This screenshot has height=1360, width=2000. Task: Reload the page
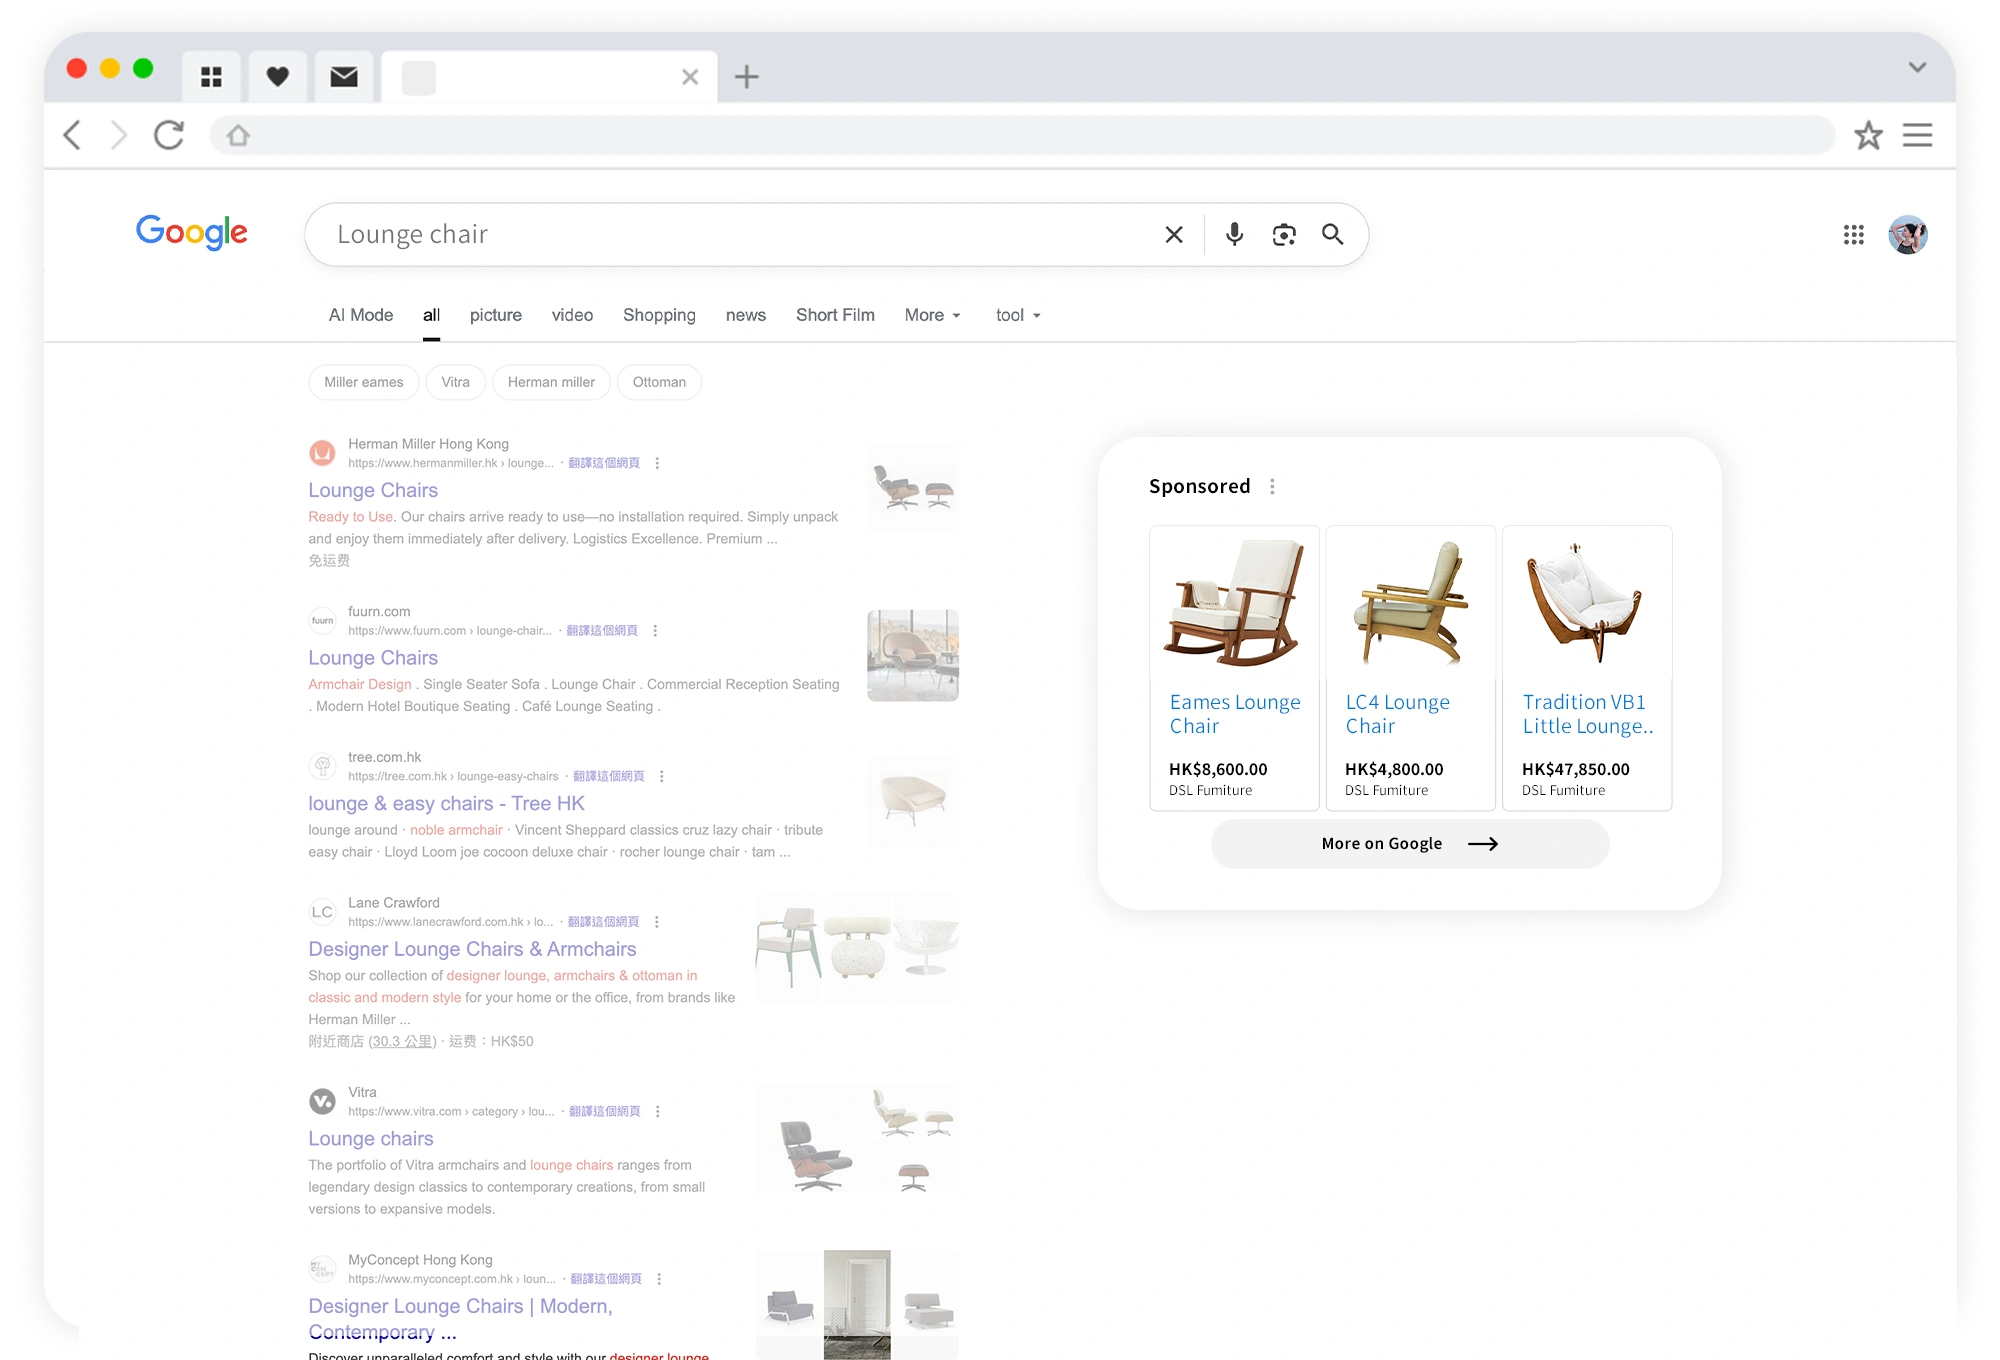(169, 135)
